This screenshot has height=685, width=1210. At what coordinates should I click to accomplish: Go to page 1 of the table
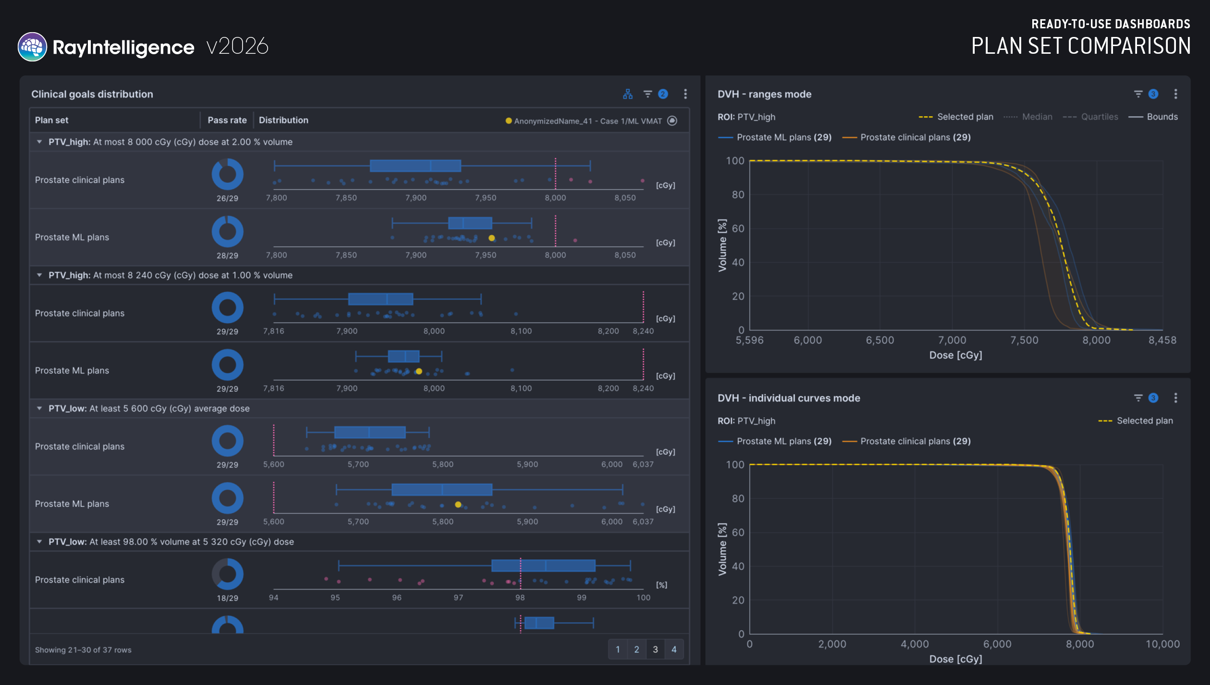618,650
